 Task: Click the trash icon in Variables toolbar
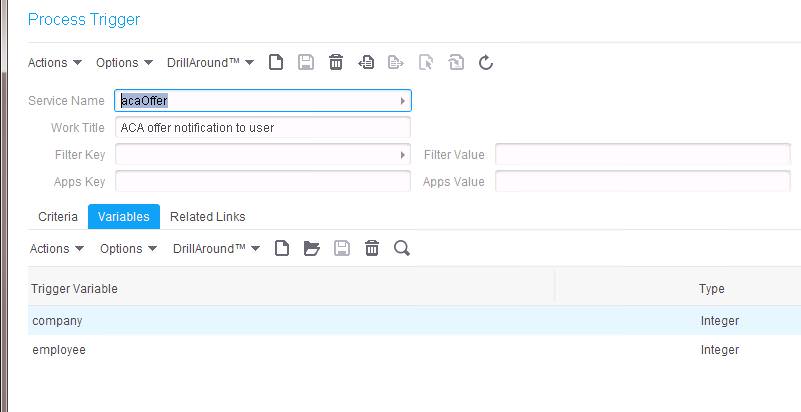click(372, 249)
